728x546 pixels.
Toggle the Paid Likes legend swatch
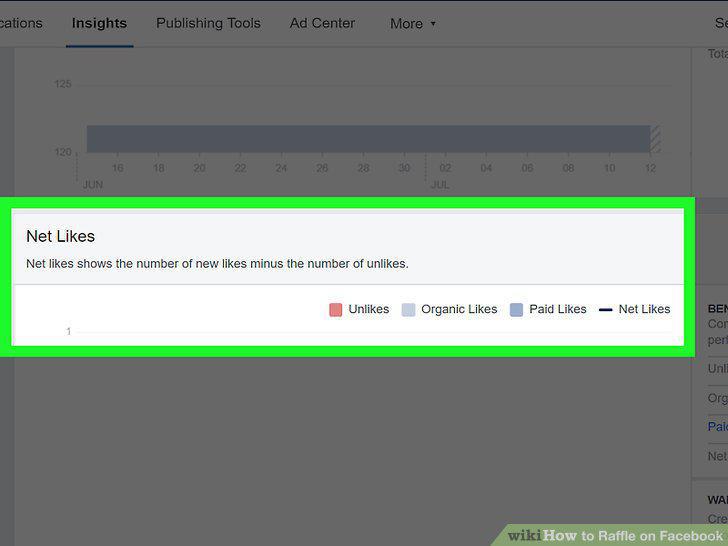coord(516,310)
